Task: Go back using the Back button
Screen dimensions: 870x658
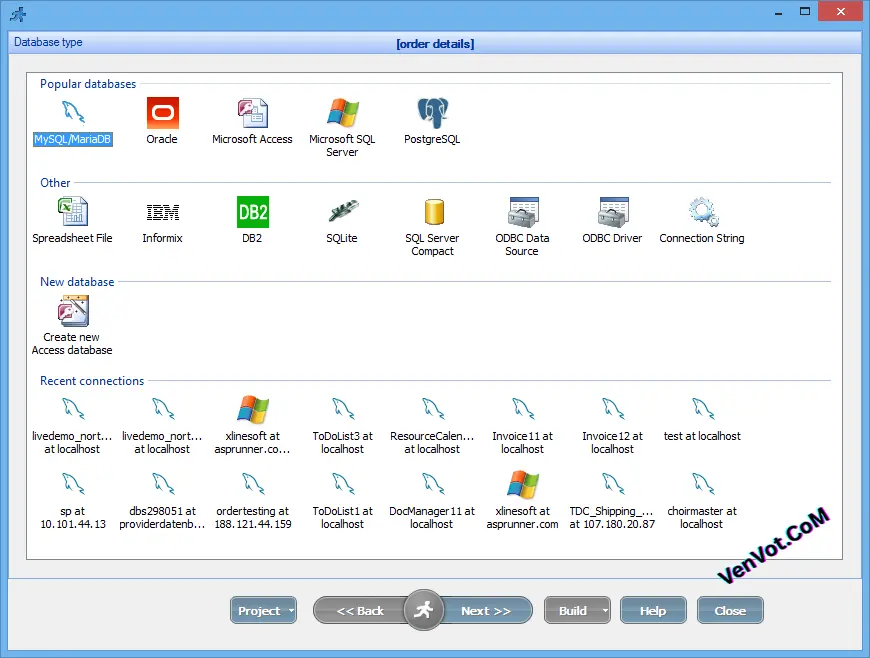Action: click(x=364, y=610)
